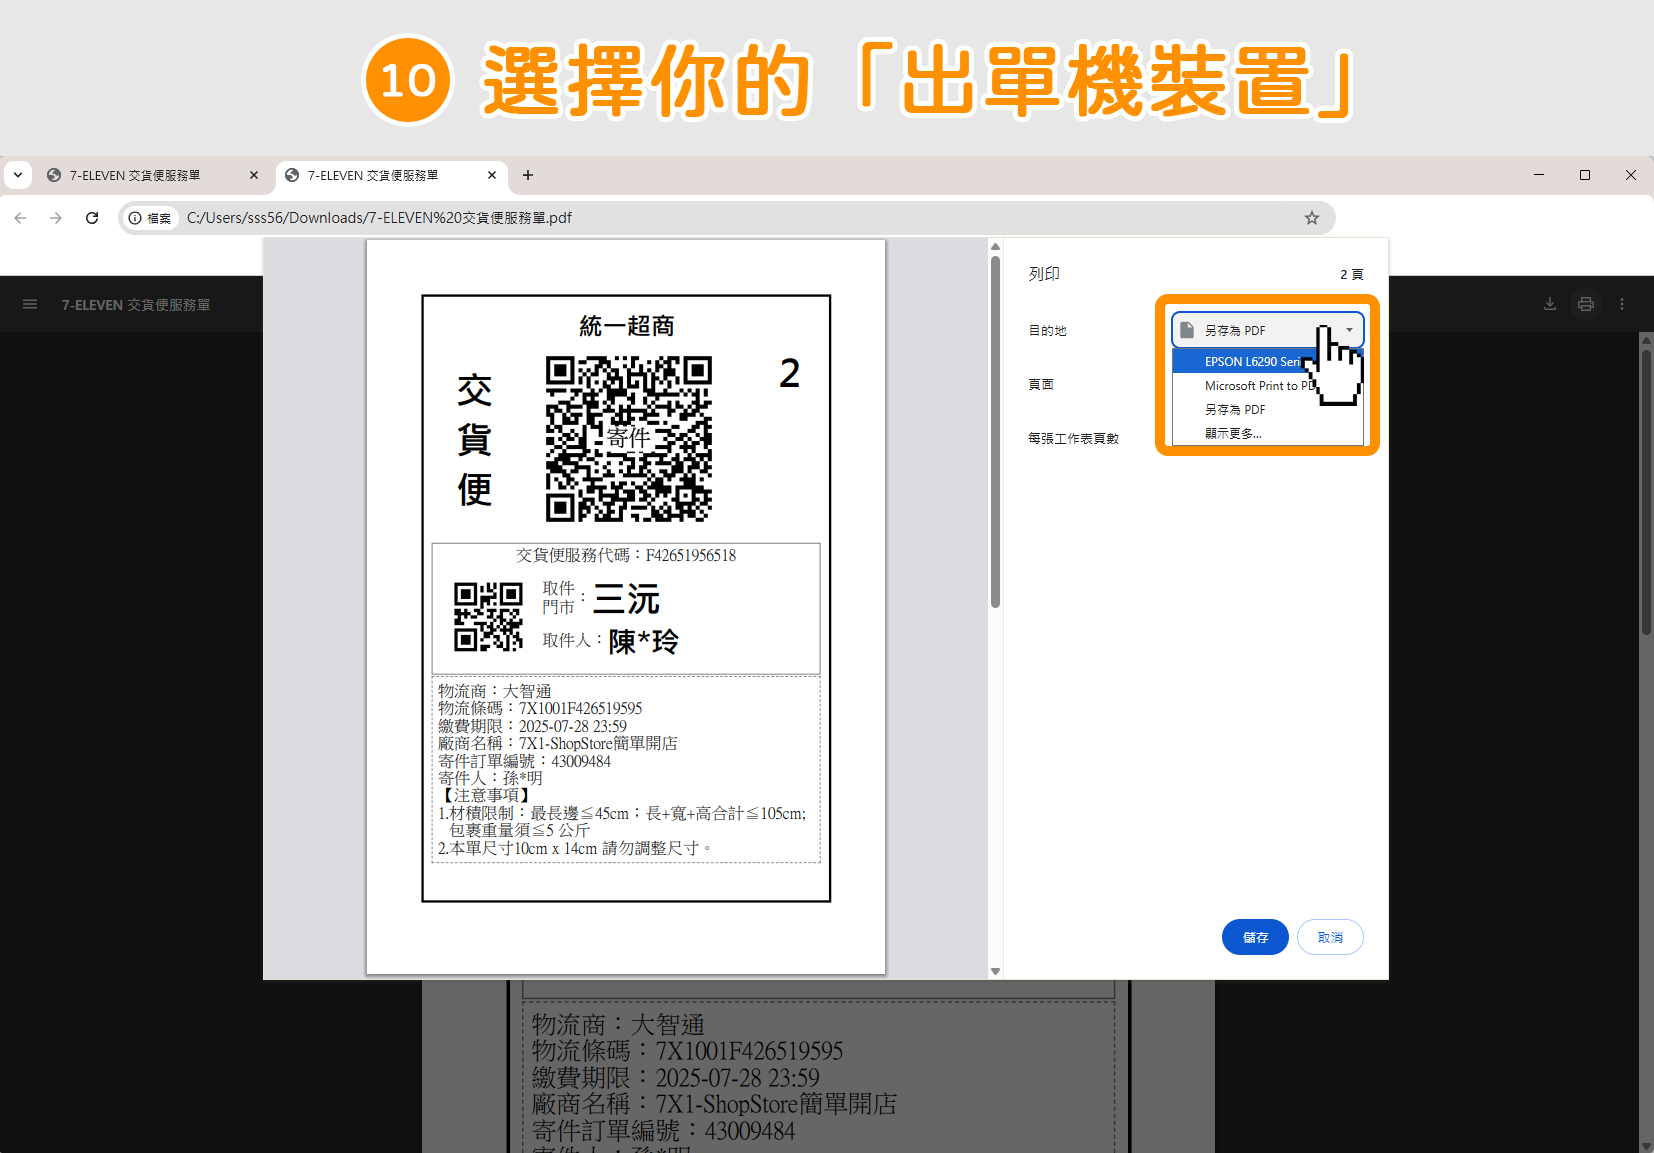This screenshot has width=1654, height=1153.
Task: Click the PDF viewer print icon
Action: click(x=1586, y=304)
